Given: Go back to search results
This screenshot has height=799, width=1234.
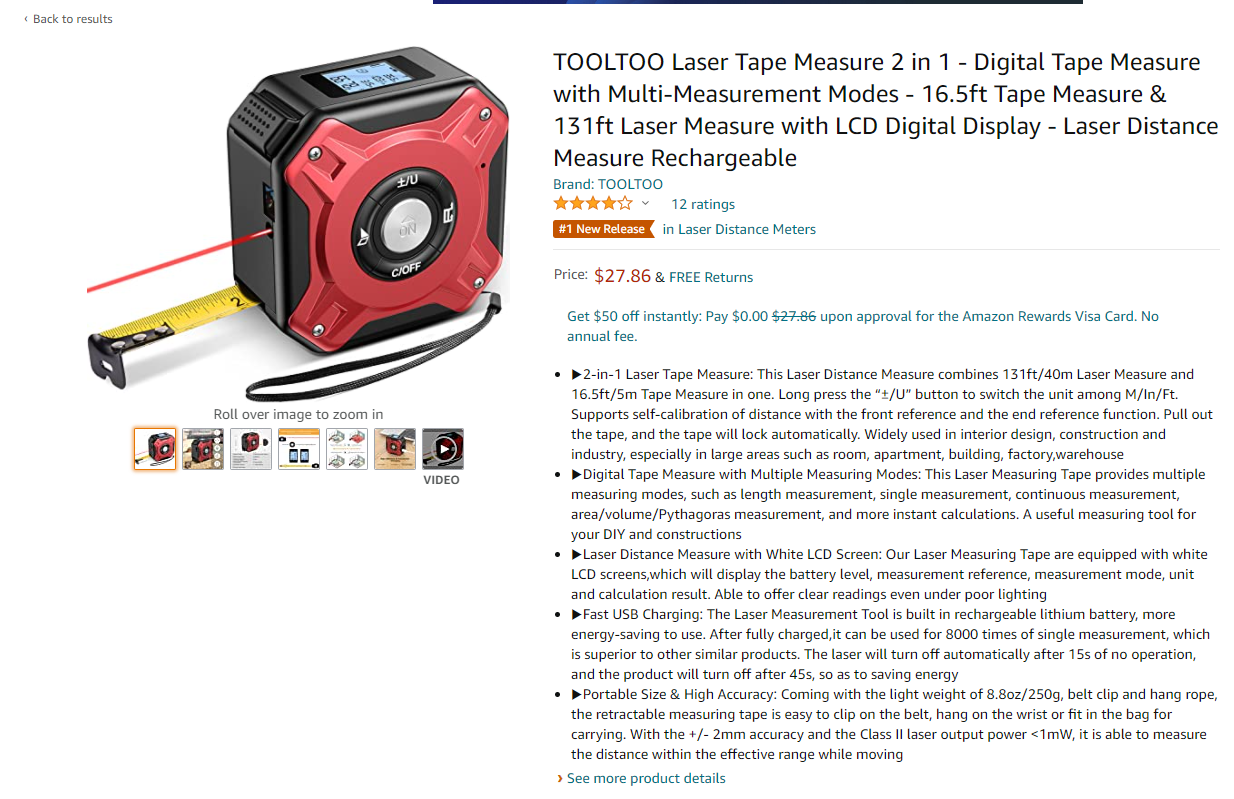Looking at the screenshot, I should coord(73,19).
